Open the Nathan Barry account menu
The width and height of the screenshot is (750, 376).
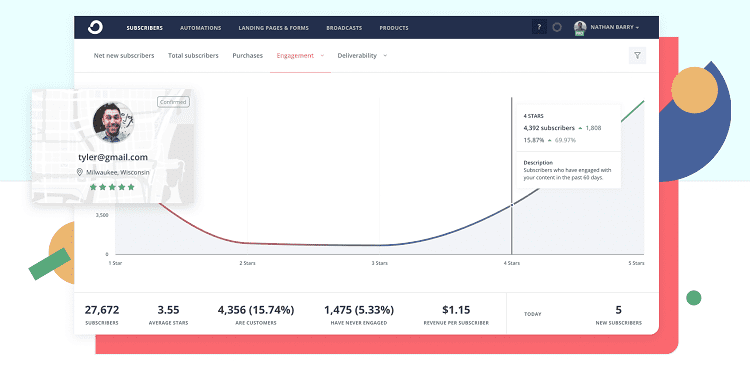tap(615, 27)
